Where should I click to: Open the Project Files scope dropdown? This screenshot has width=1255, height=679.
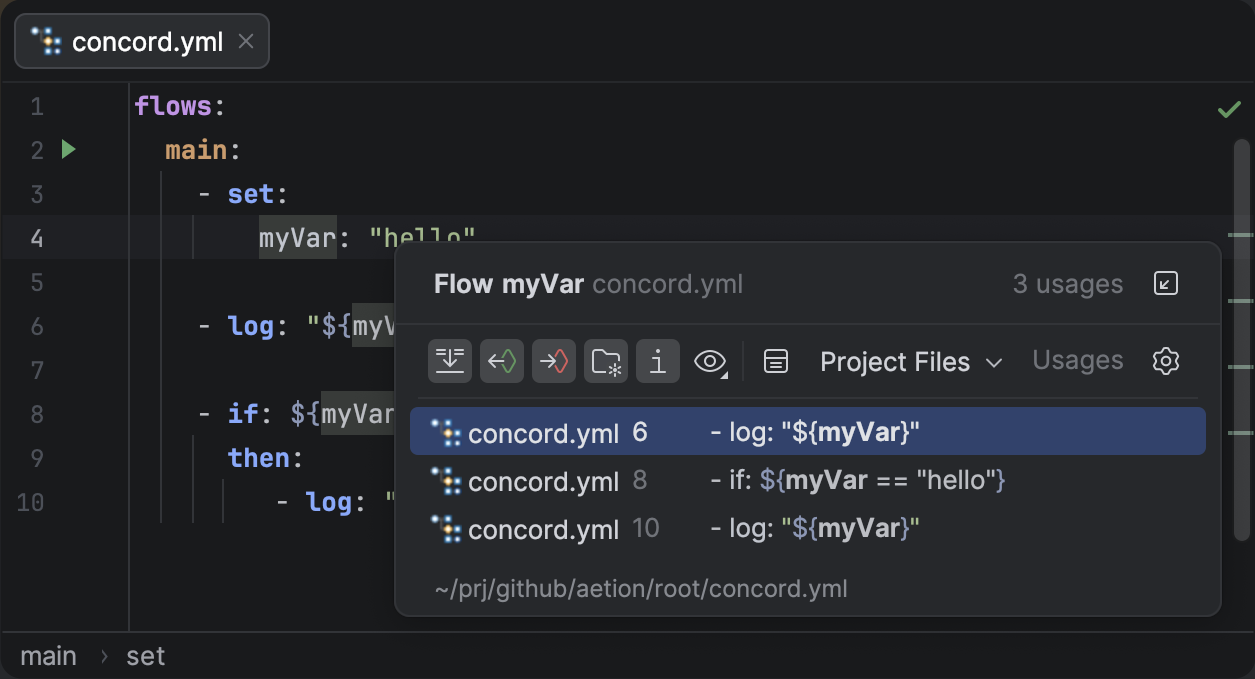[x=910, y=362]
